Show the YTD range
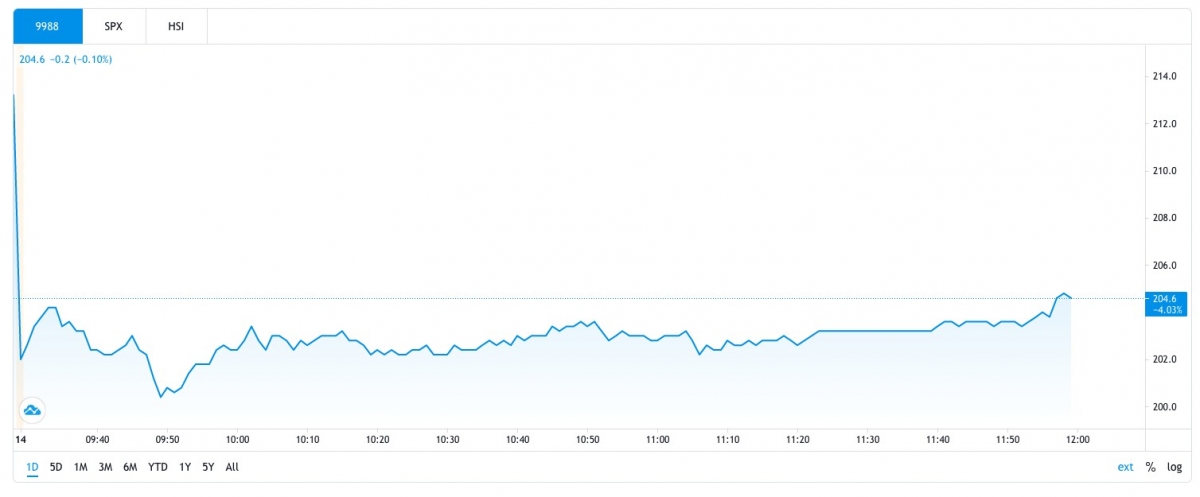1200x497 pixels. click(x=158, y=467)
